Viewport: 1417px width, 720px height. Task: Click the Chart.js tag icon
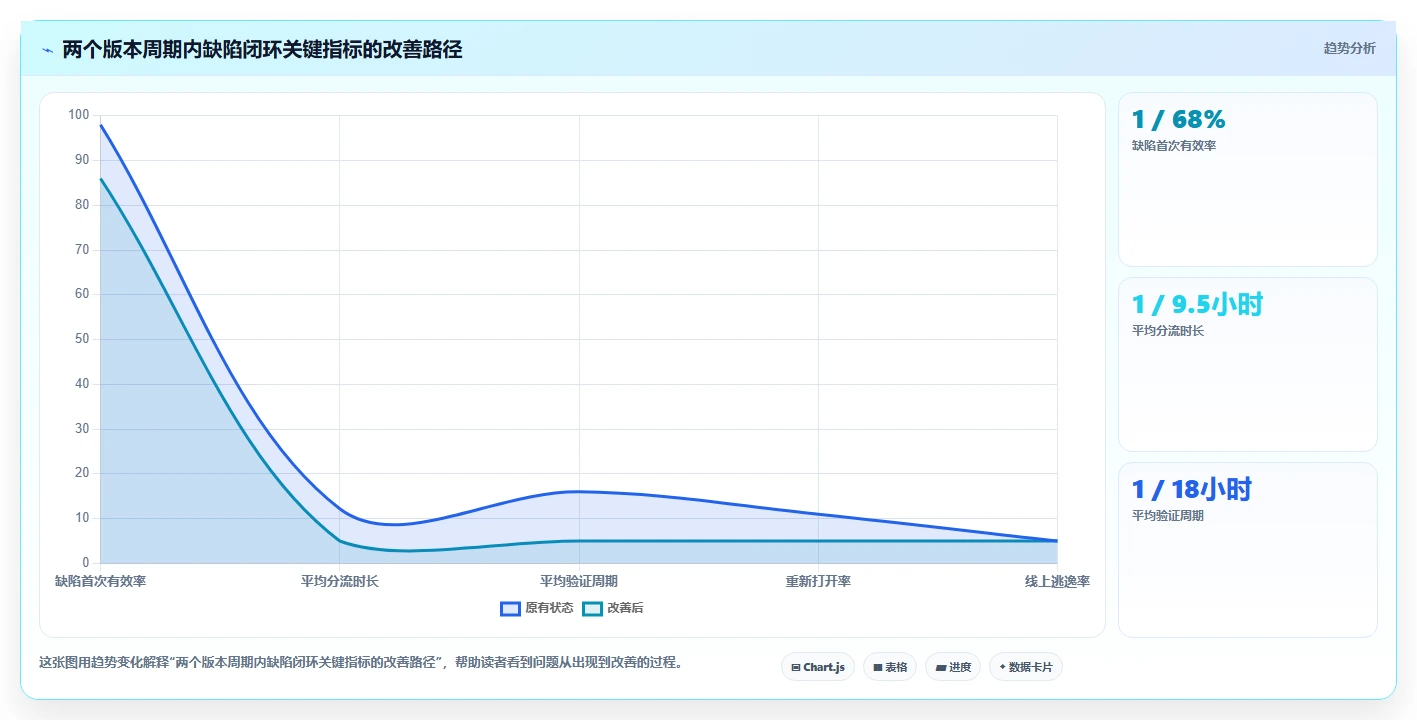pyautogui.click(x=796, y=667)
